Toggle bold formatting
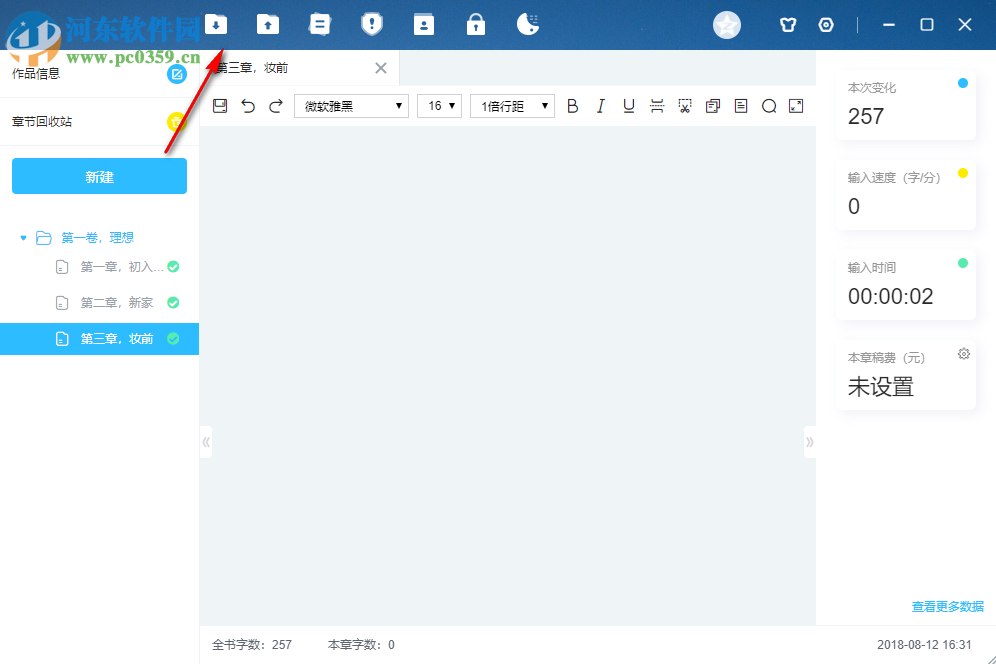Screen dimensions: 996x664 [572, 105]
